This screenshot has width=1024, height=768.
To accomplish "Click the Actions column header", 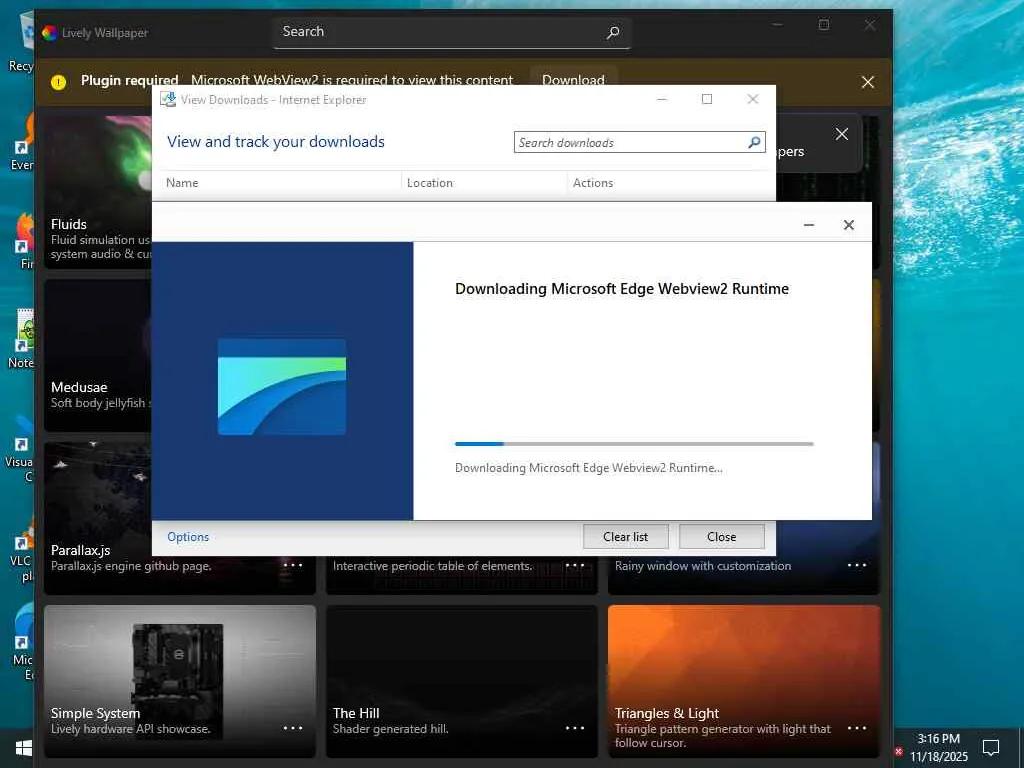I will (x=593, y=183).
